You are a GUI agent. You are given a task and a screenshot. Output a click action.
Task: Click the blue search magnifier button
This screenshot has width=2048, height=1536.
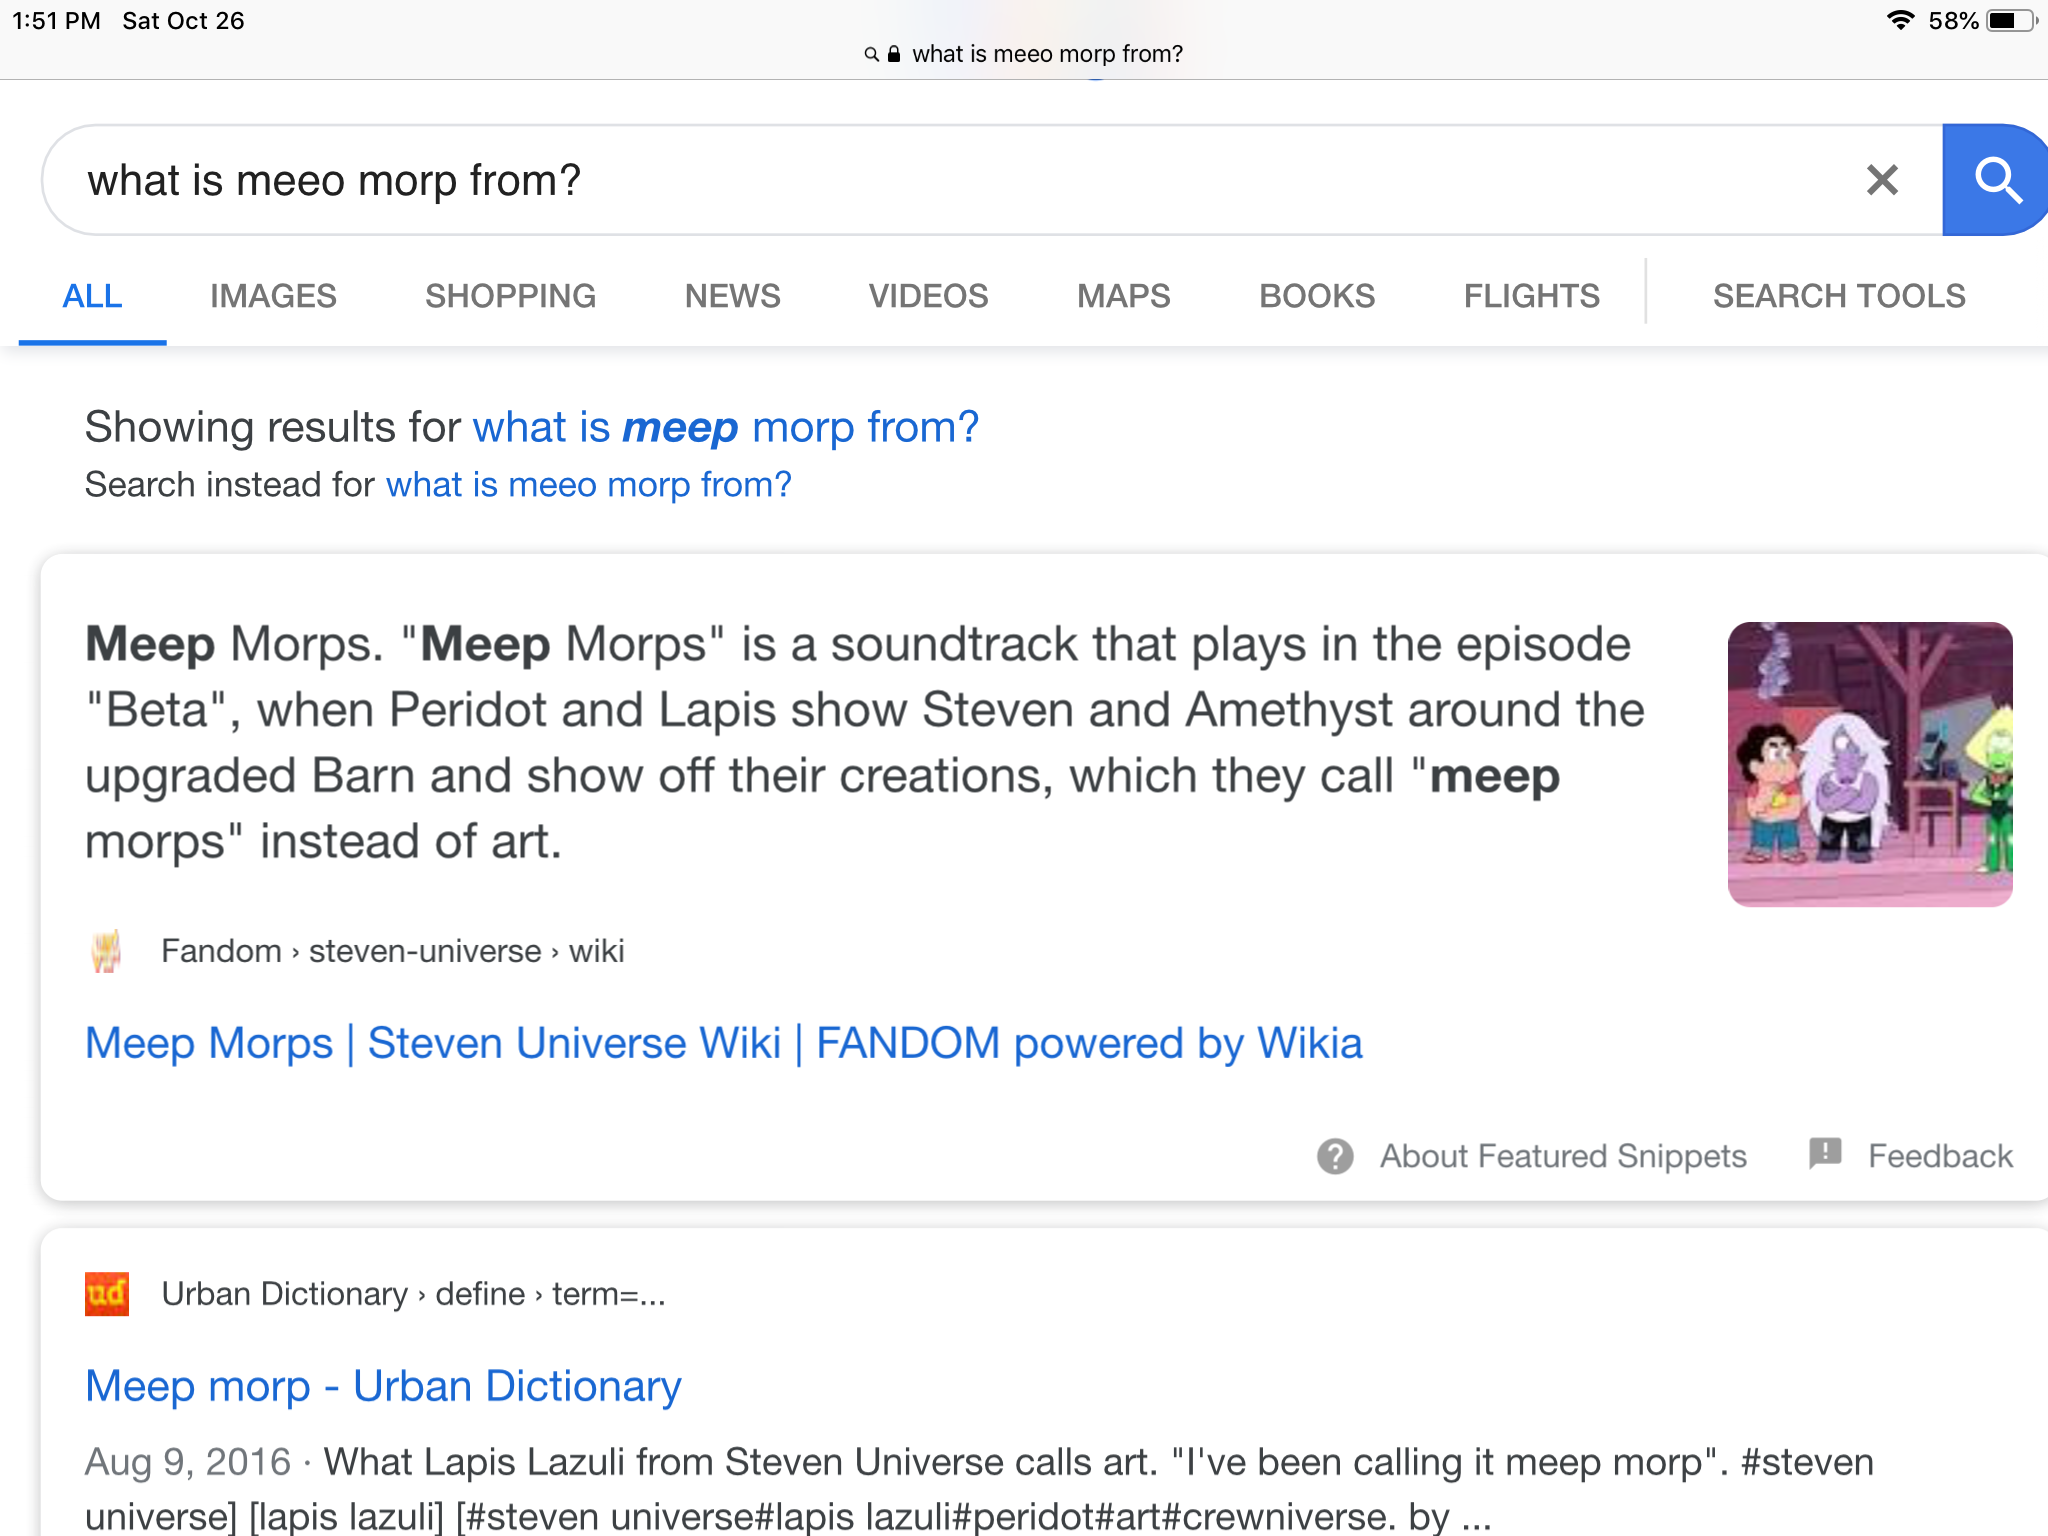[1995, 181]
